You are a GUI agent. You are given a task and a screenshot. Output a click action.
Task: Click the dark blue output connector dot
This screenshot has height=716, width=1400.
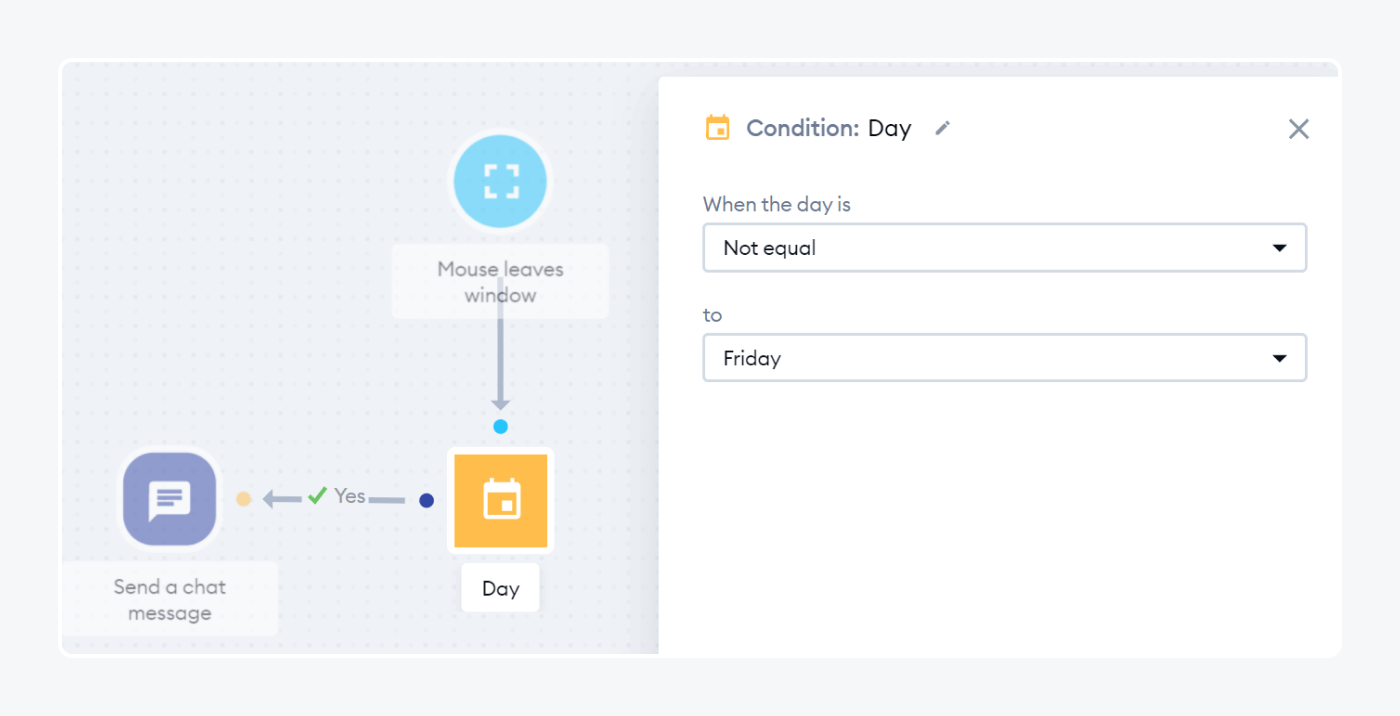[427, 500]
